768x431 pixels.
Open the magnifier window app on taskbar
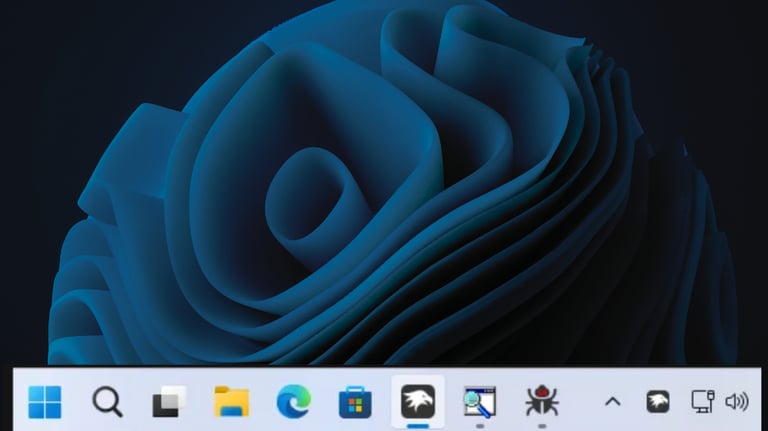[x=480, y=402]
